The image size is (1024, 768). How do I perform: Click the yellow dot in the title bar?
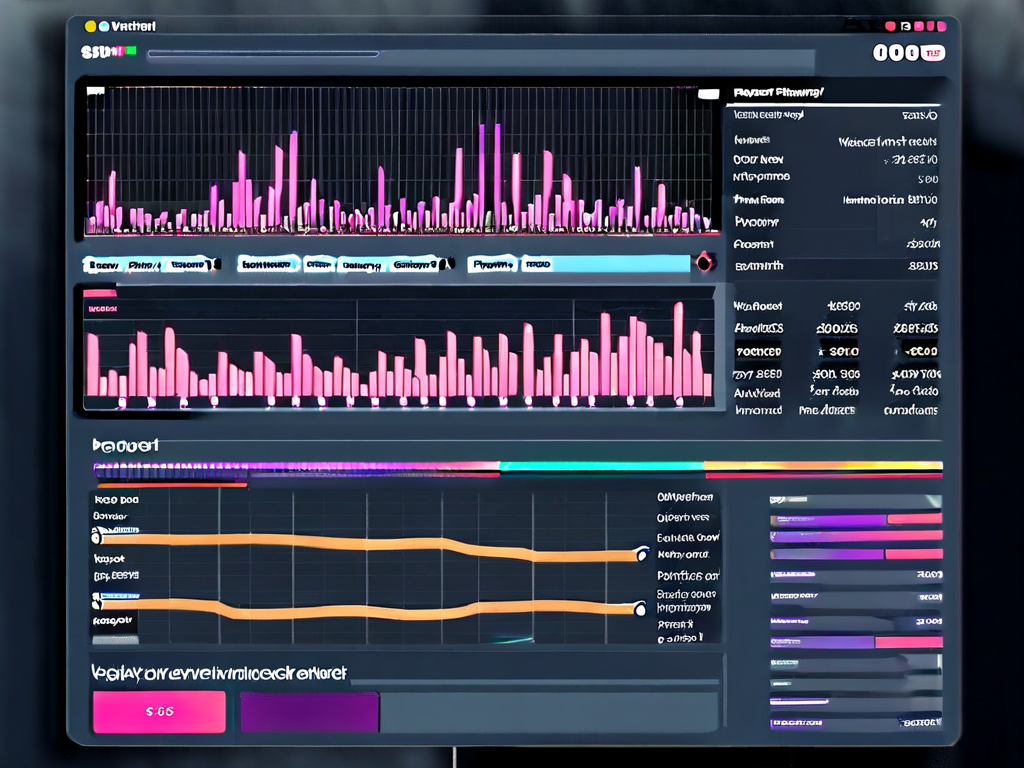click(x=91, y=26)
